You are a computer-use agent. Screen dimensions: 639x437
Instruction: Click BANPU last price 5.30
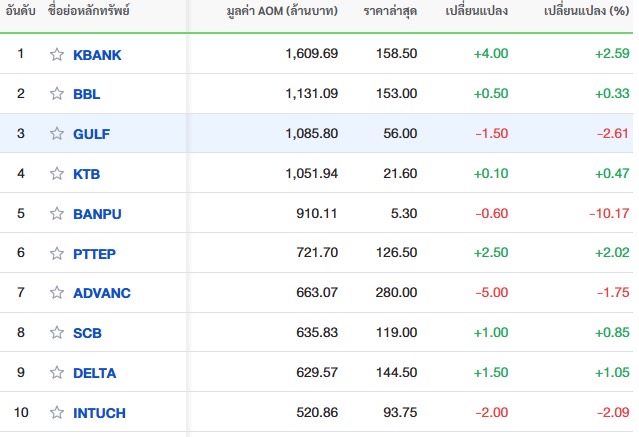(x=404, y=213)
